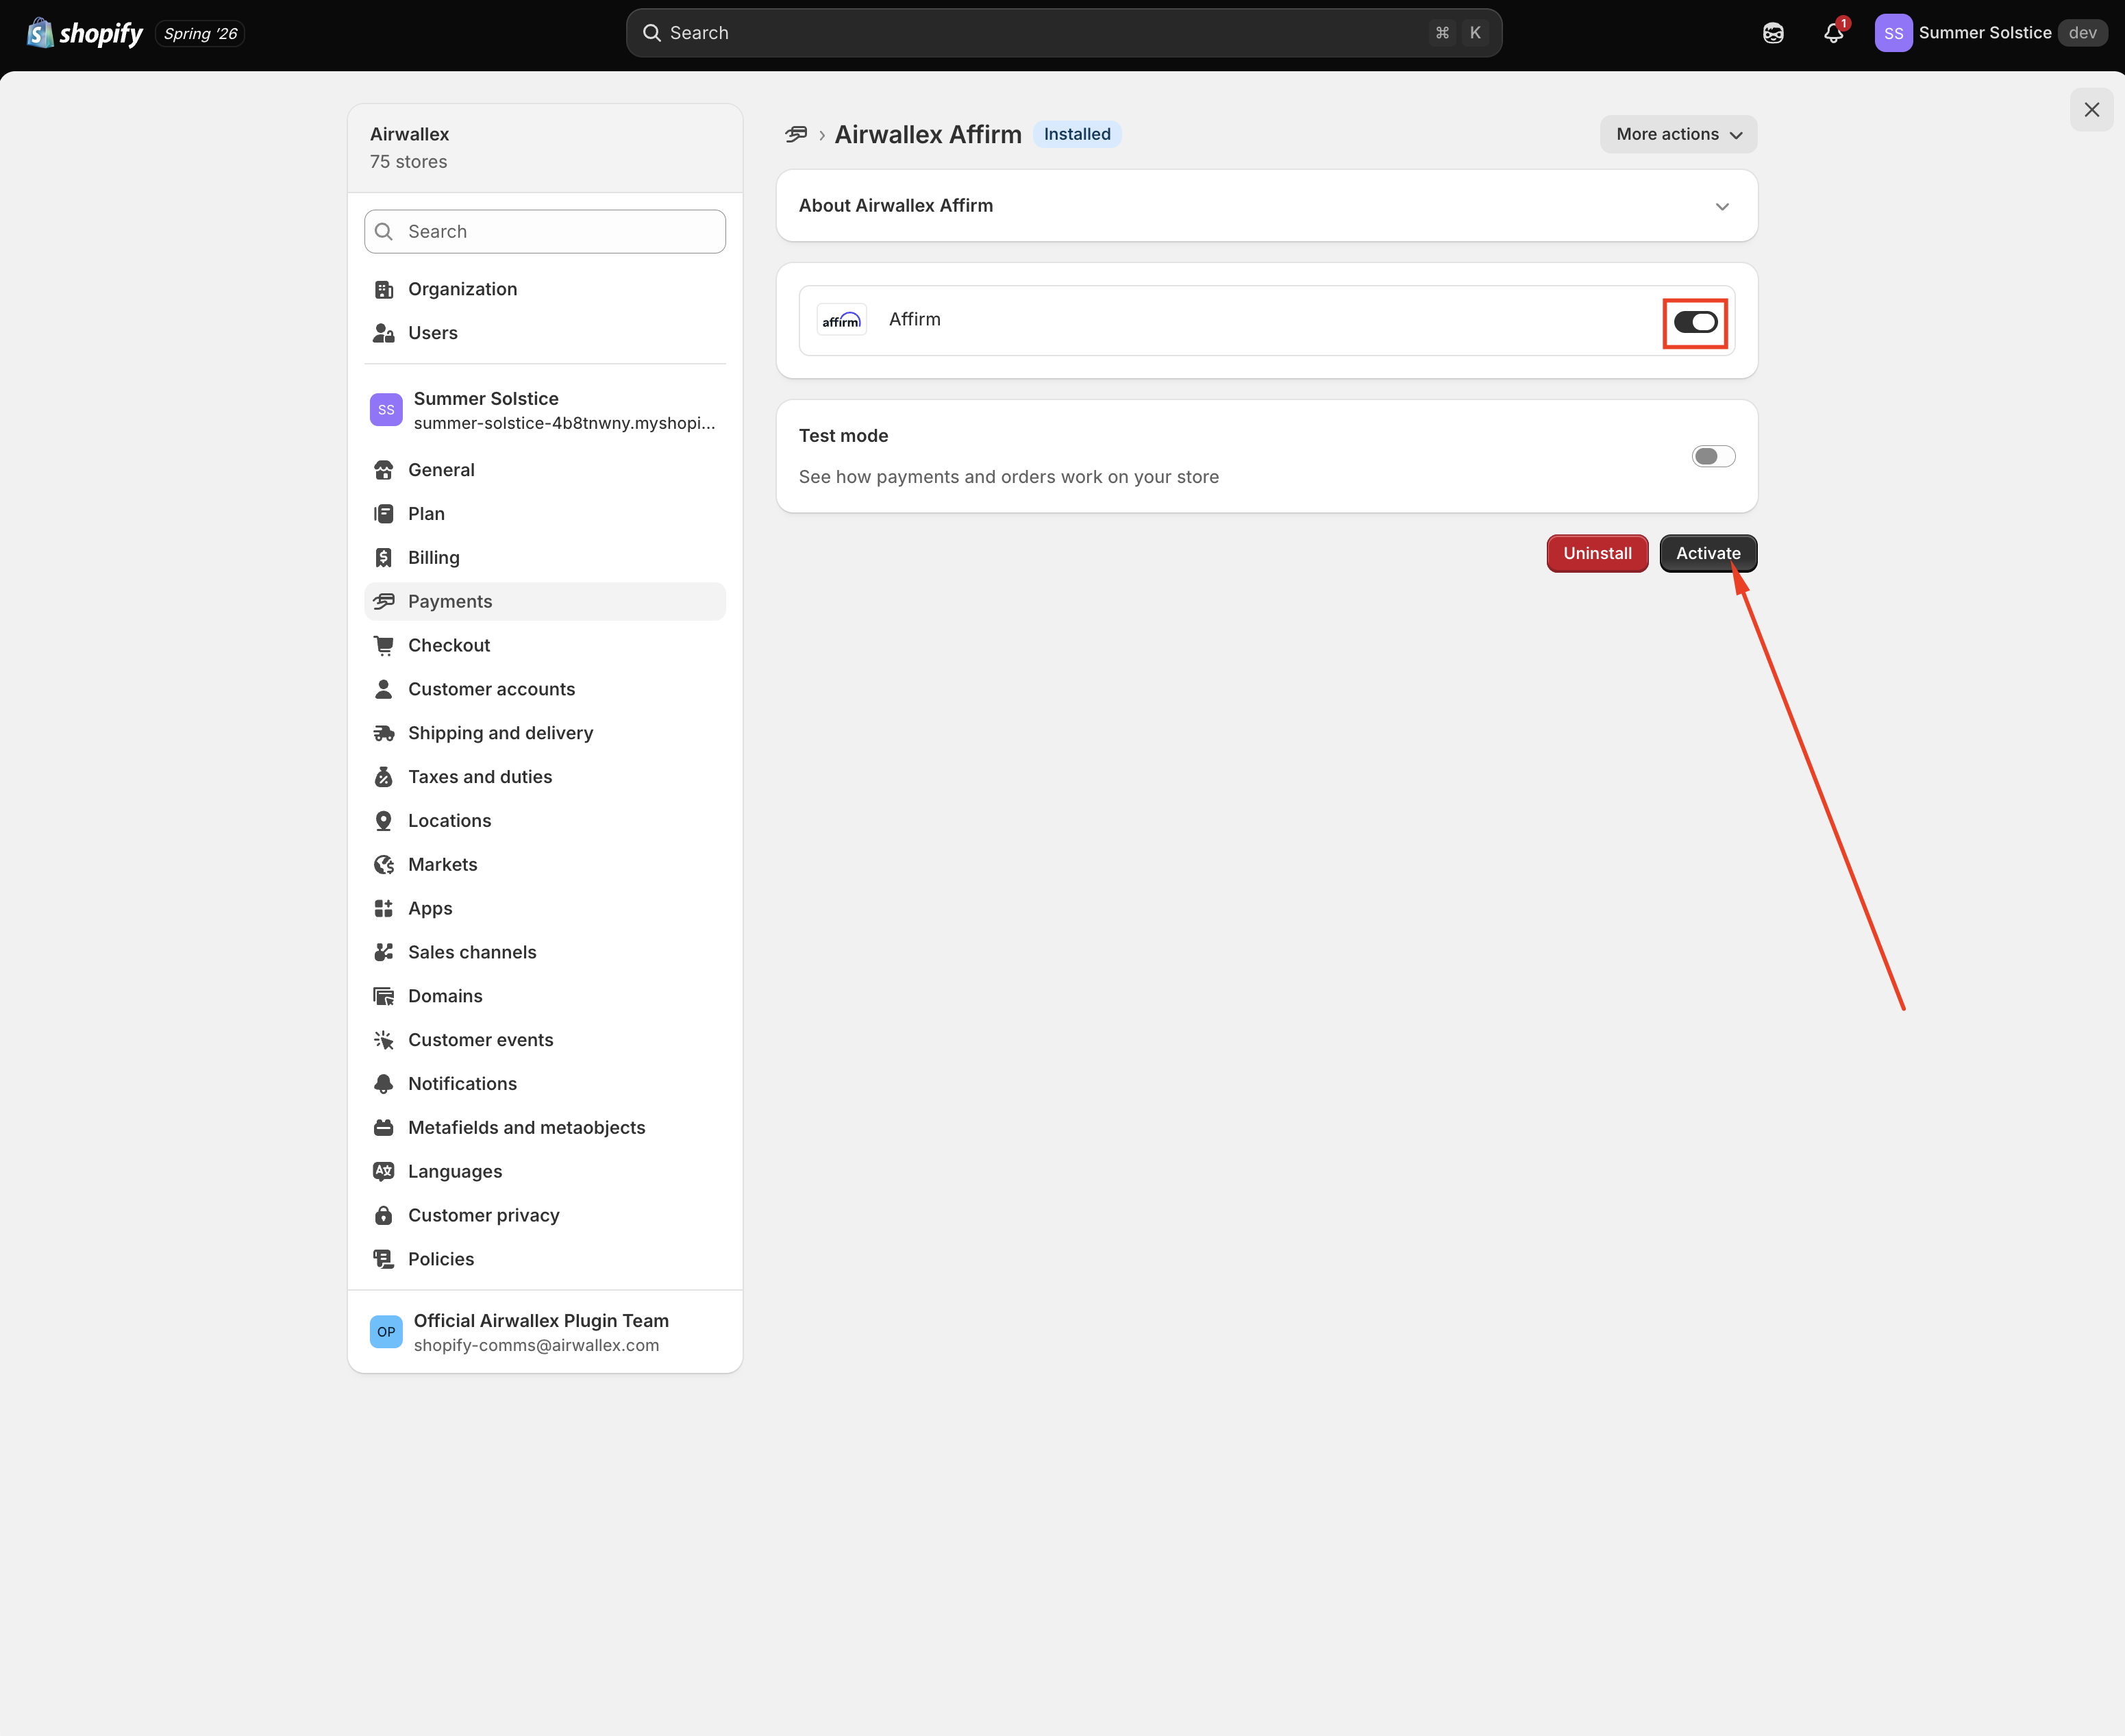2125x1736 pixels.
Task: Open Checkout settings
Action: pyautogui.click(x=545, y=646)
